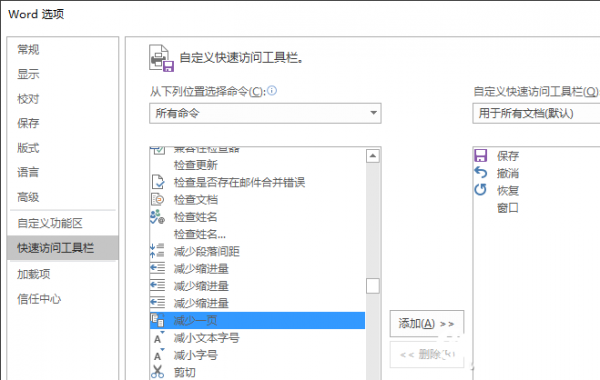Image resolution: width=600 pixels, height=380 pixels.
Task: Click the 剪切 scissors icon
Action: (x=157, y=372)
